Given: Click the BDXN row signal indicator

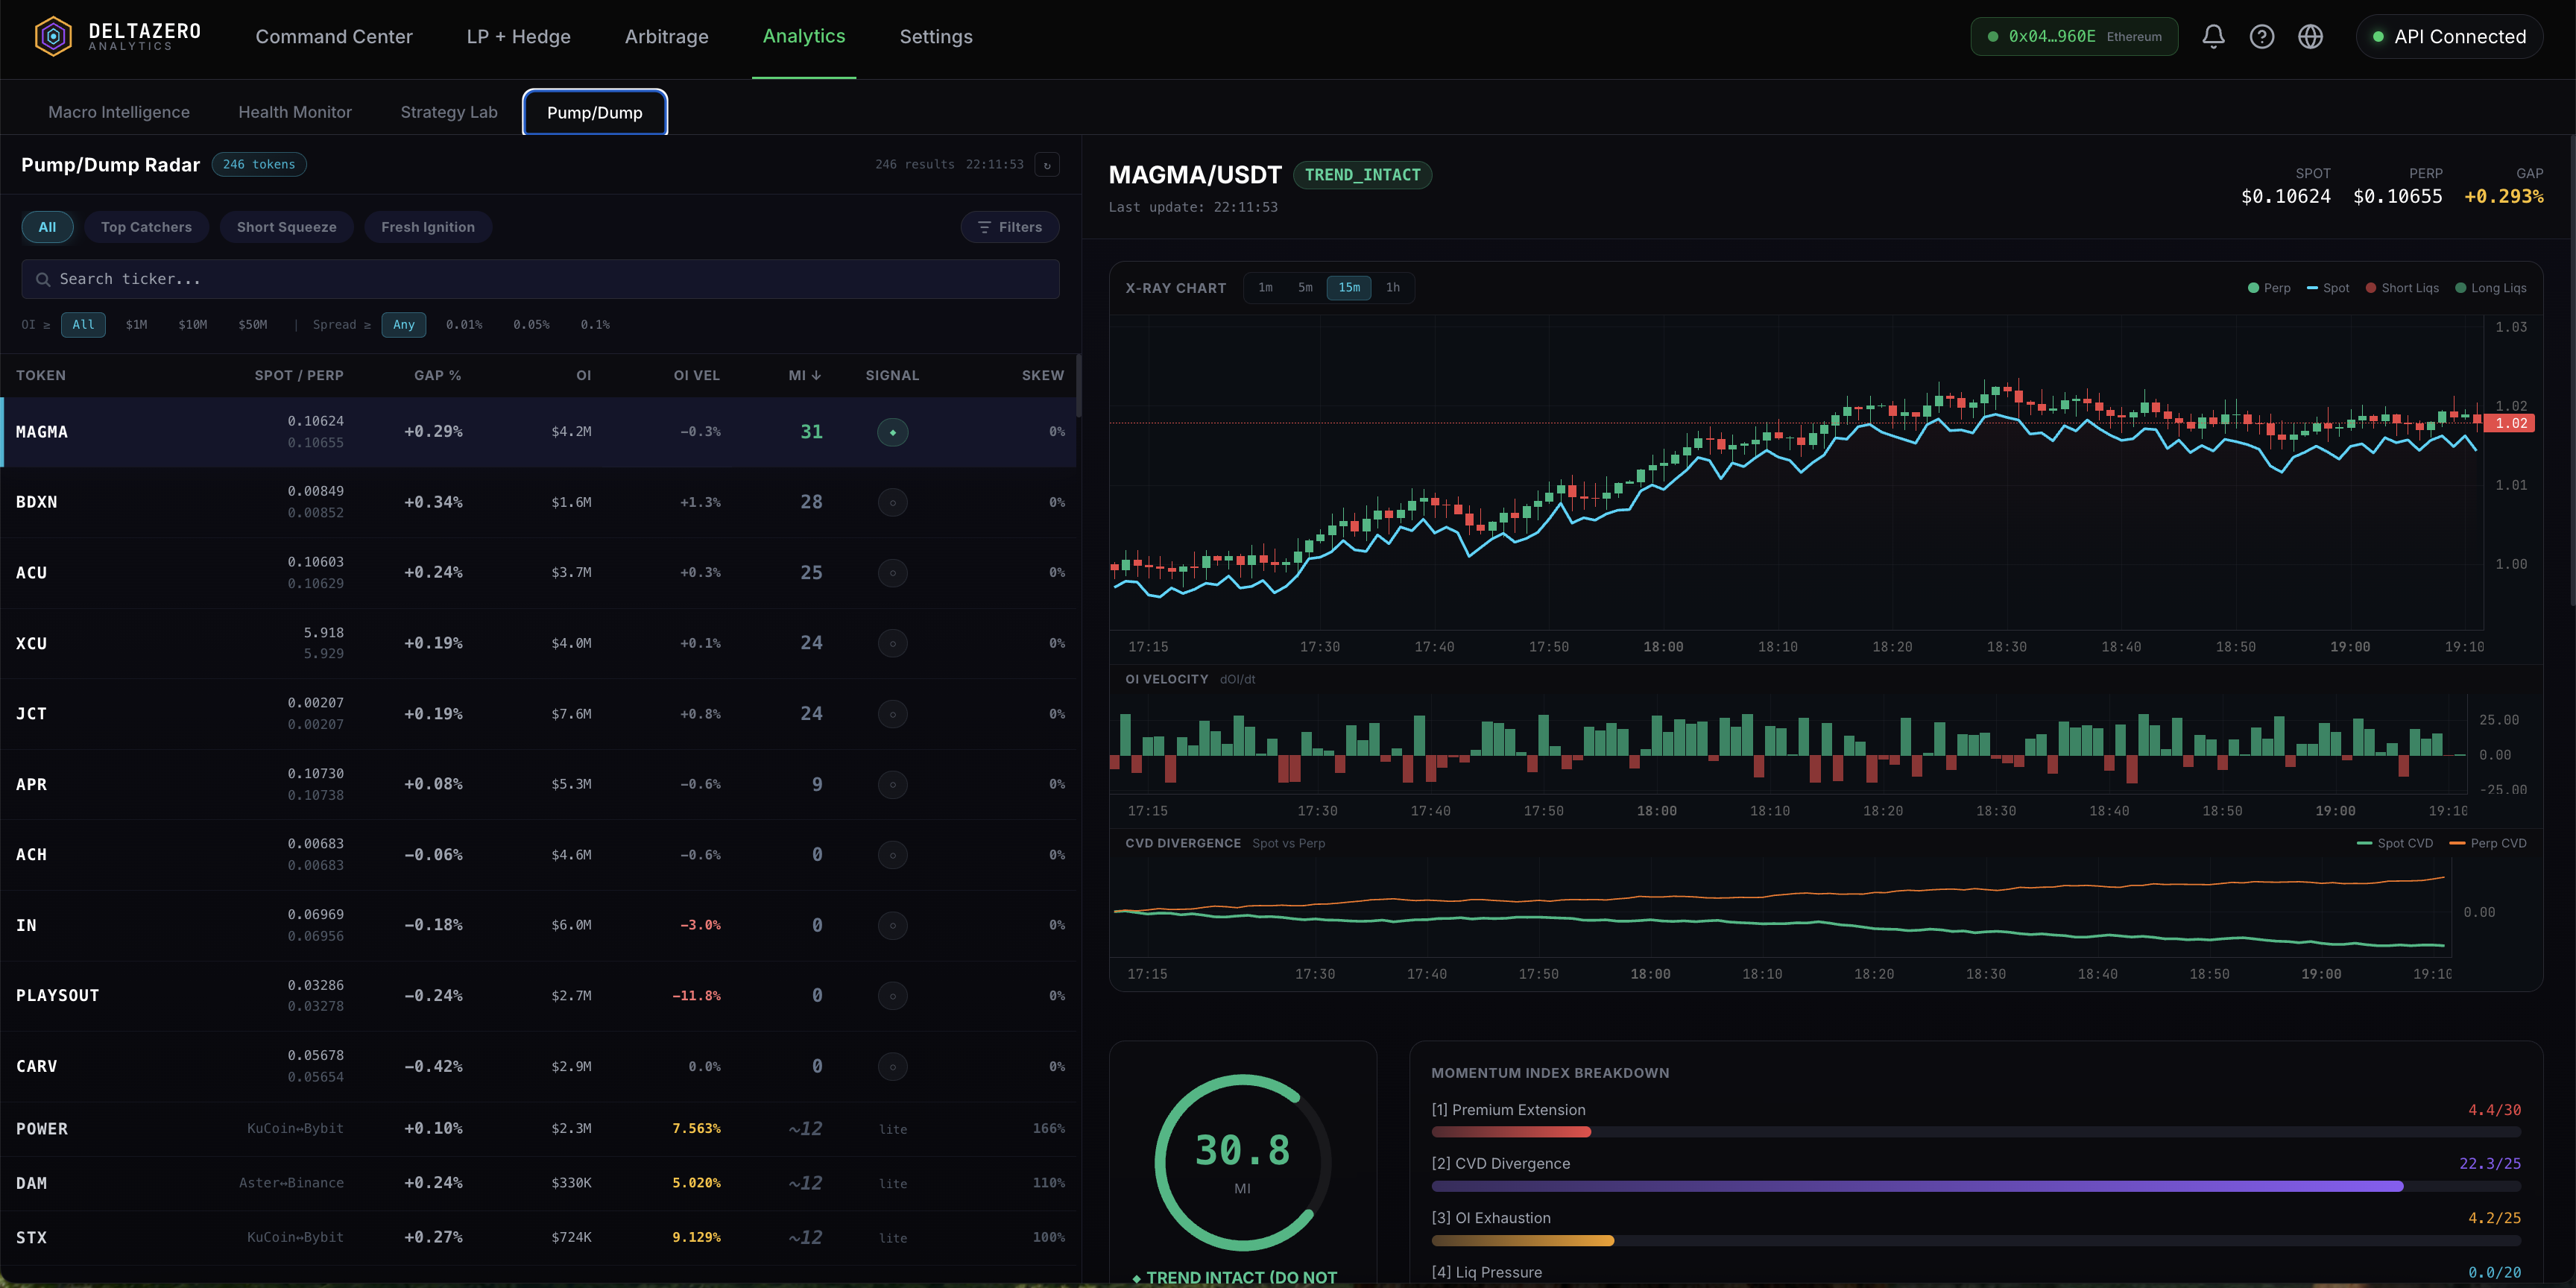Looking at the screenshot, I should [892, 502].
